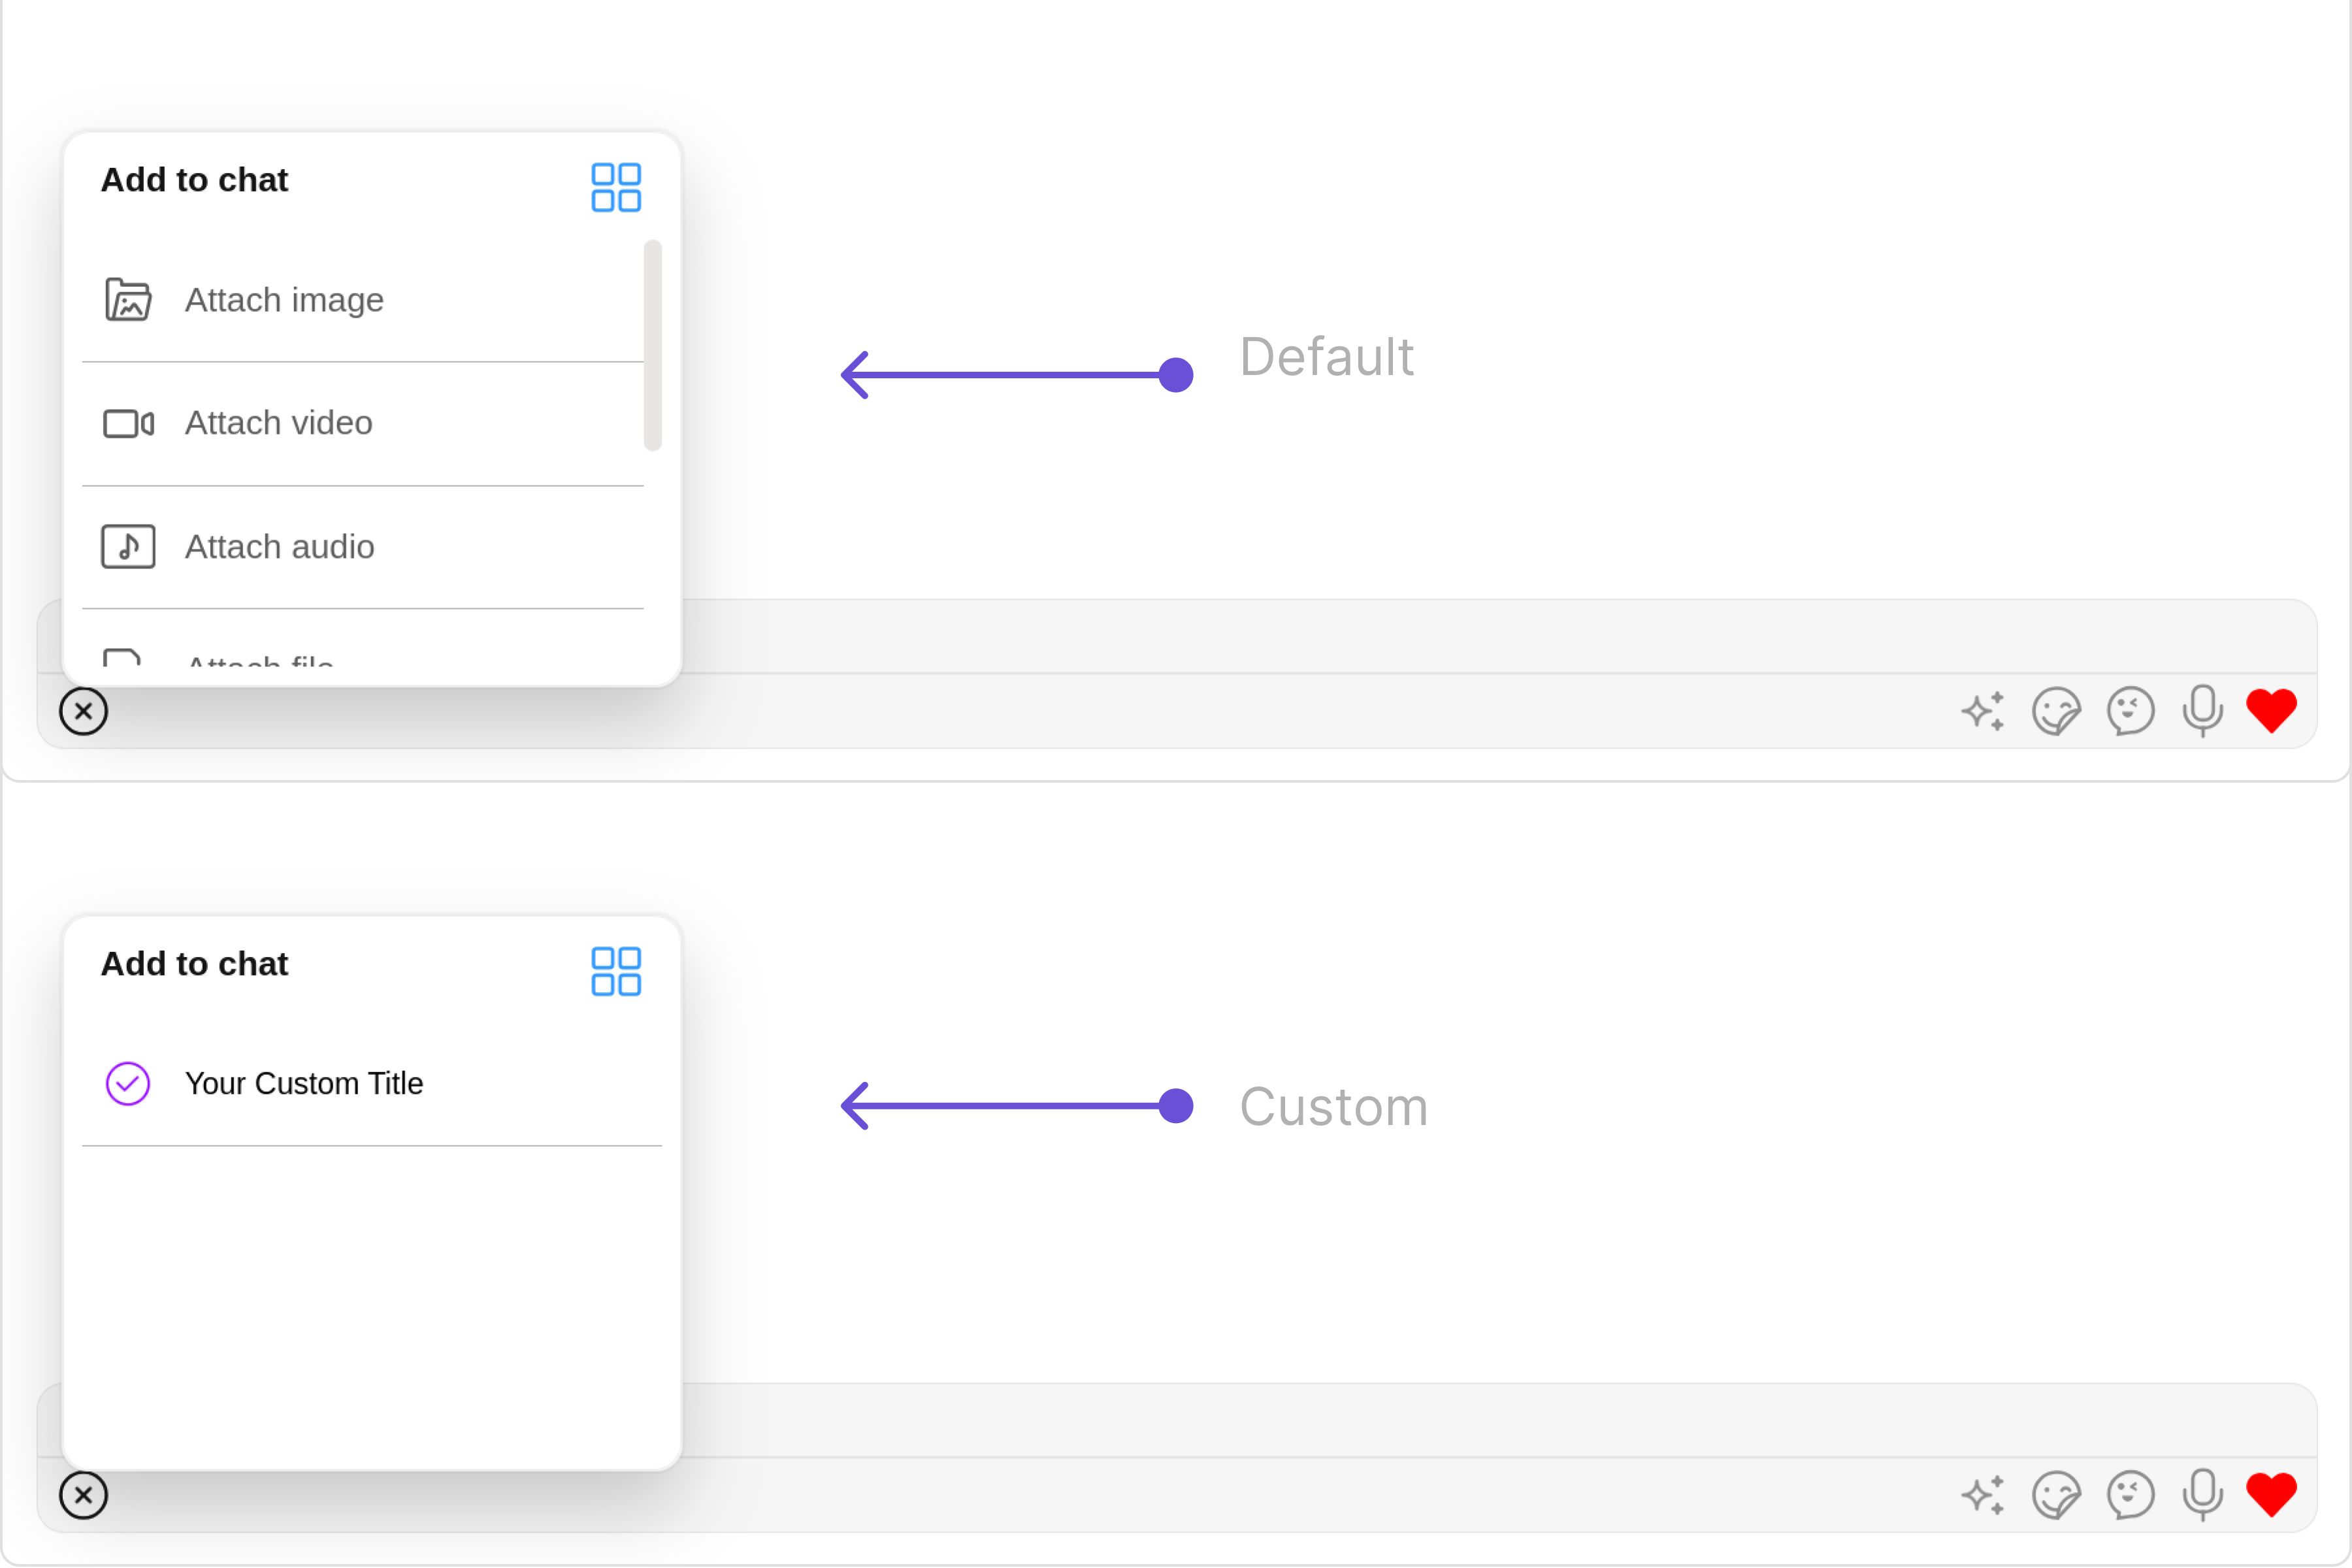The height and width of the screenshot is (1568, 2352).
Task: Start voice recording in Default composer
Action: pyautogui.click(x=2203, y=711)
